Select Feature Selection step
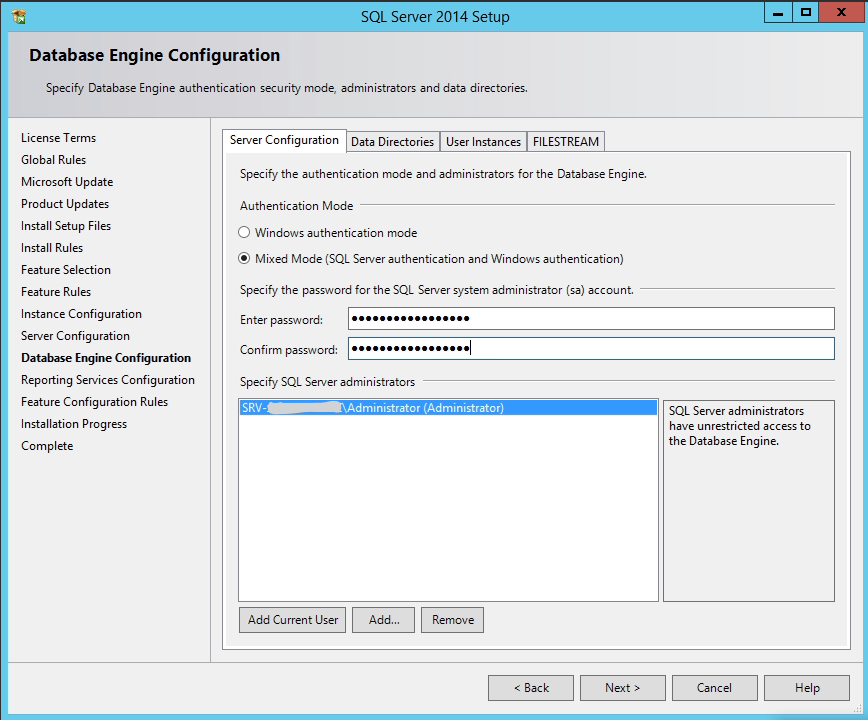This screenshot has width=868, height=720. 65,269
